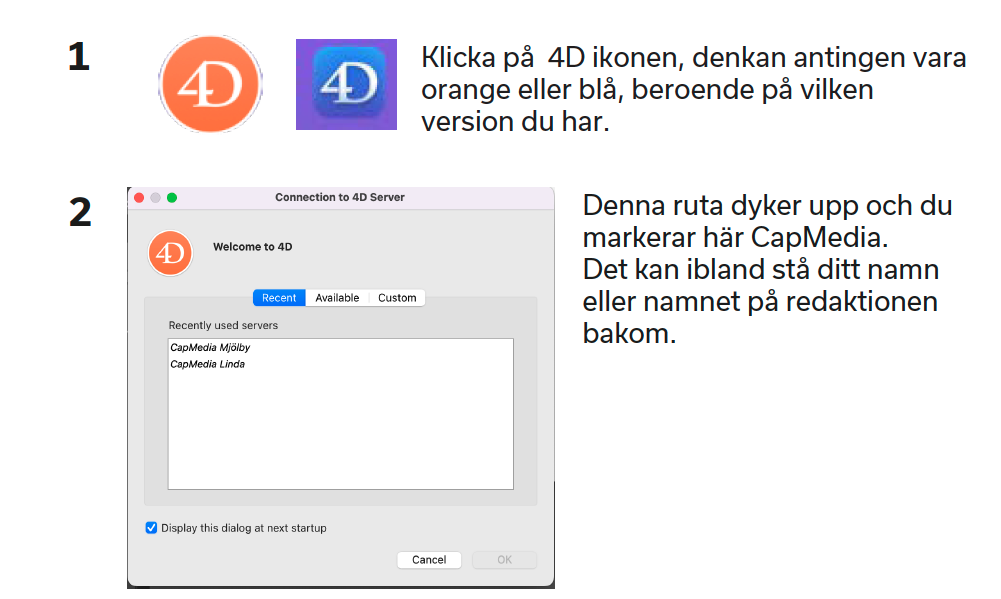Viewport: 1001px width, 599px height.
Task: Select the Custom tab
Action: tap(397, 298)
